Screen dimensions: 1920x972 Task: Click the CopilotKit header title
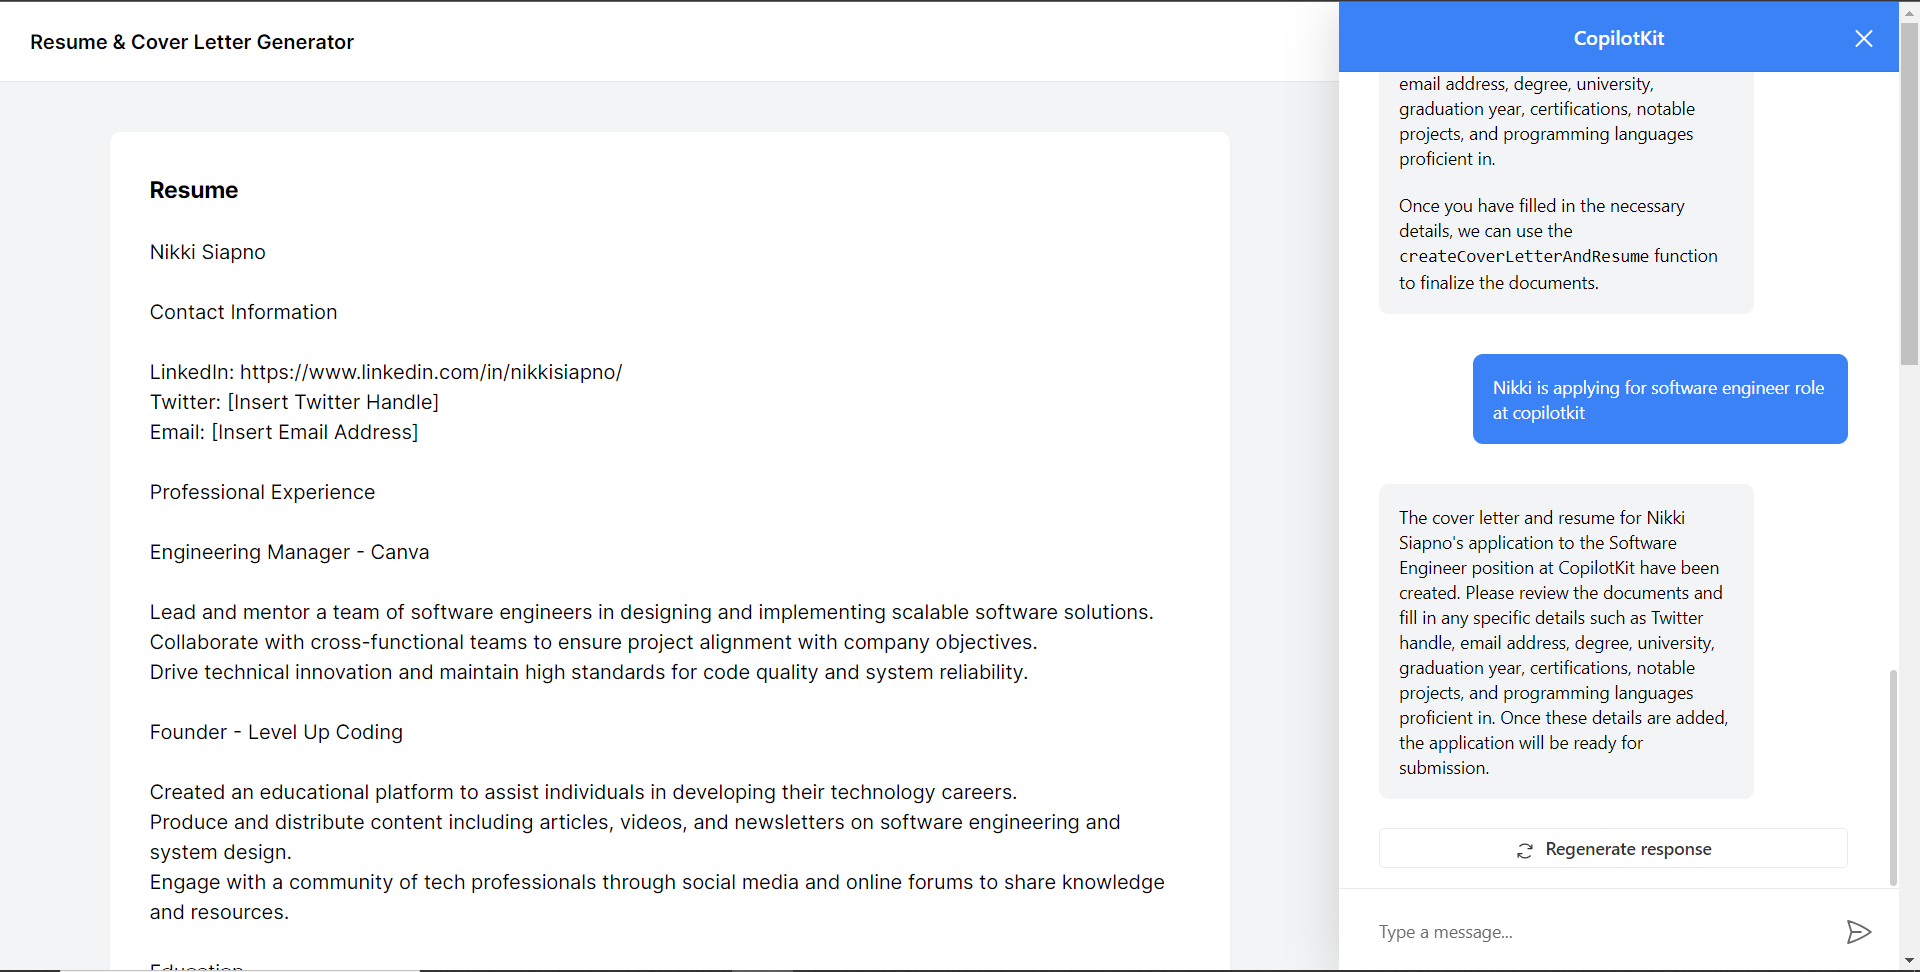click(x=1618, y=38)
